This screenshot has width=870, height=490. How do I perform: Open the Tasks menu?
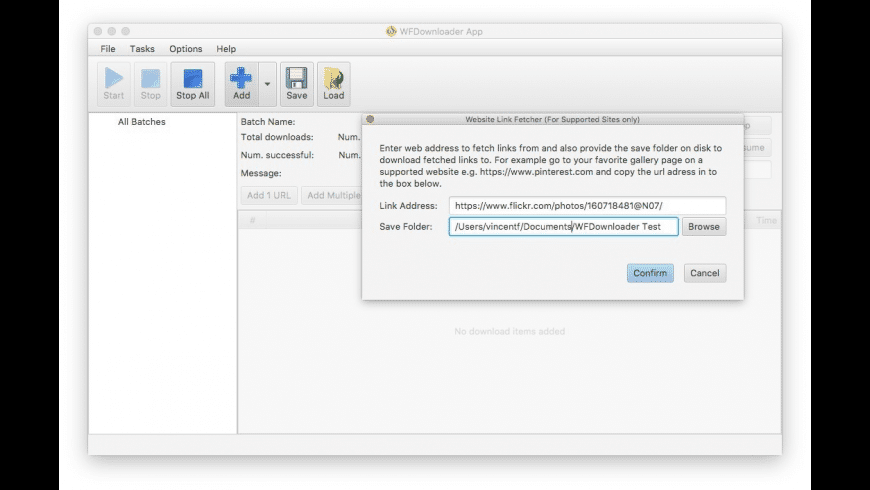point(142,49)
